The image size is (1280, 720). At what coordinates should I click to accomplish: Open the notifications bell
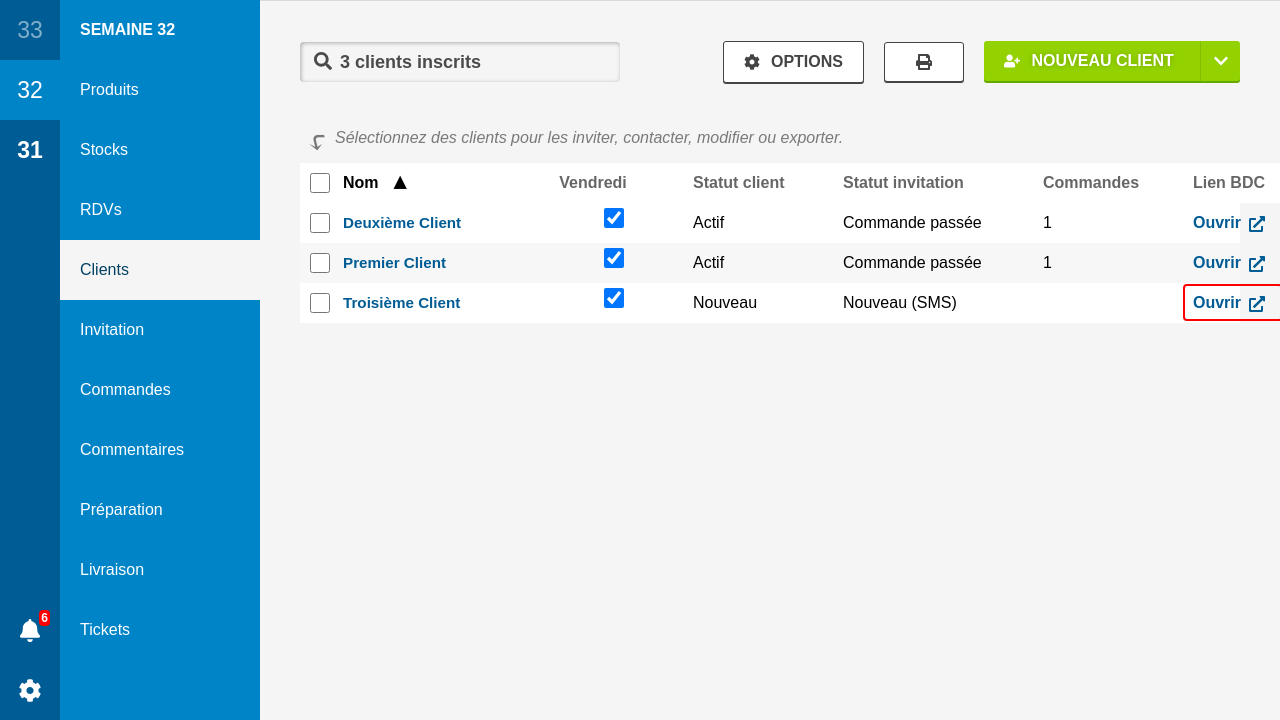pyautogui.click(x=30, y=630)
